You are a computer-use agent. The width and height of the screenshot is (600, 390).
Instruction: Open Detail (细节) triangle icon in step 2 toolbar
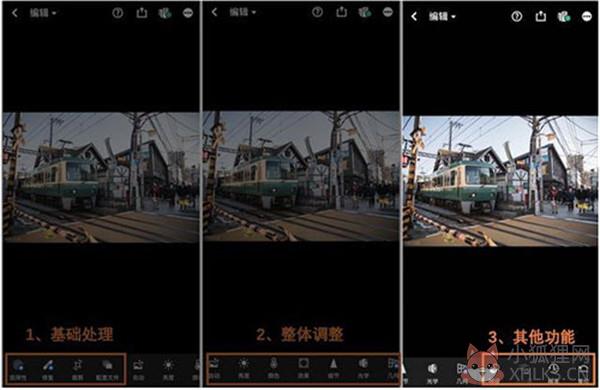pyautogui.click(x=333, y=368)
